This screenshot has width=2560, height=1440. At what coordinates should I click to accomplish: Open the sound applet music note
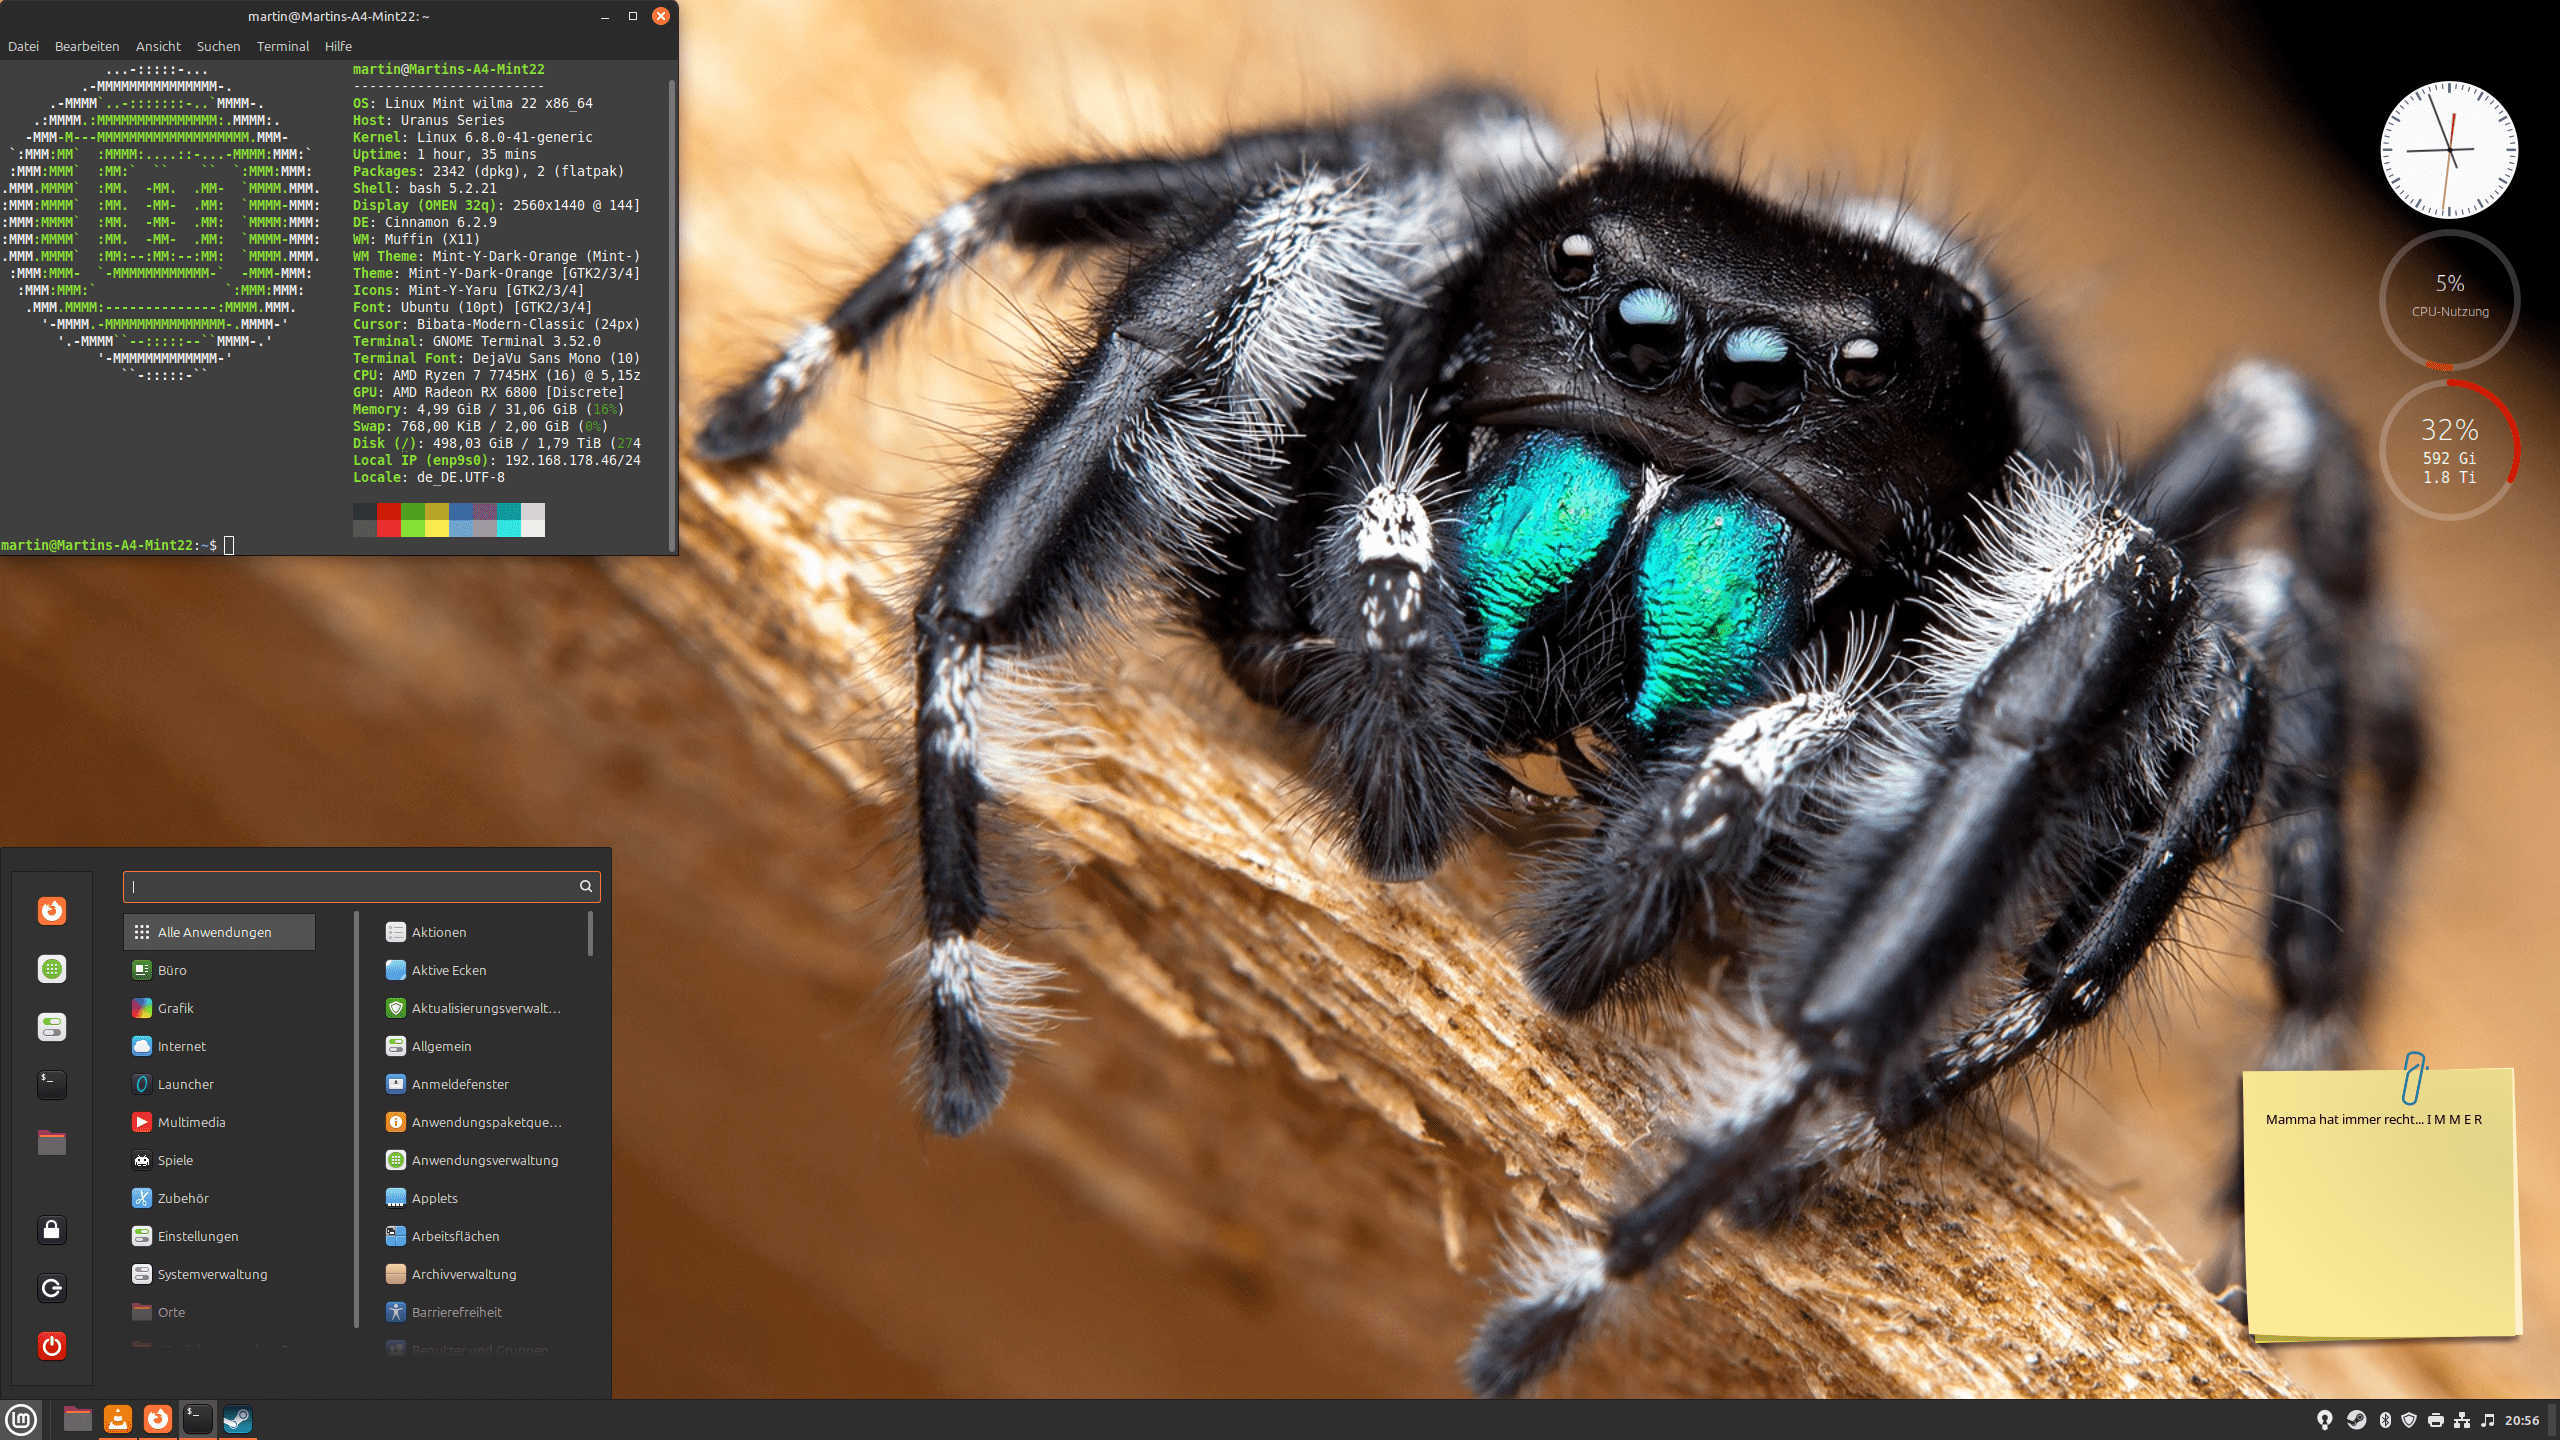pyautogui.click(x=2488, y=1420)
